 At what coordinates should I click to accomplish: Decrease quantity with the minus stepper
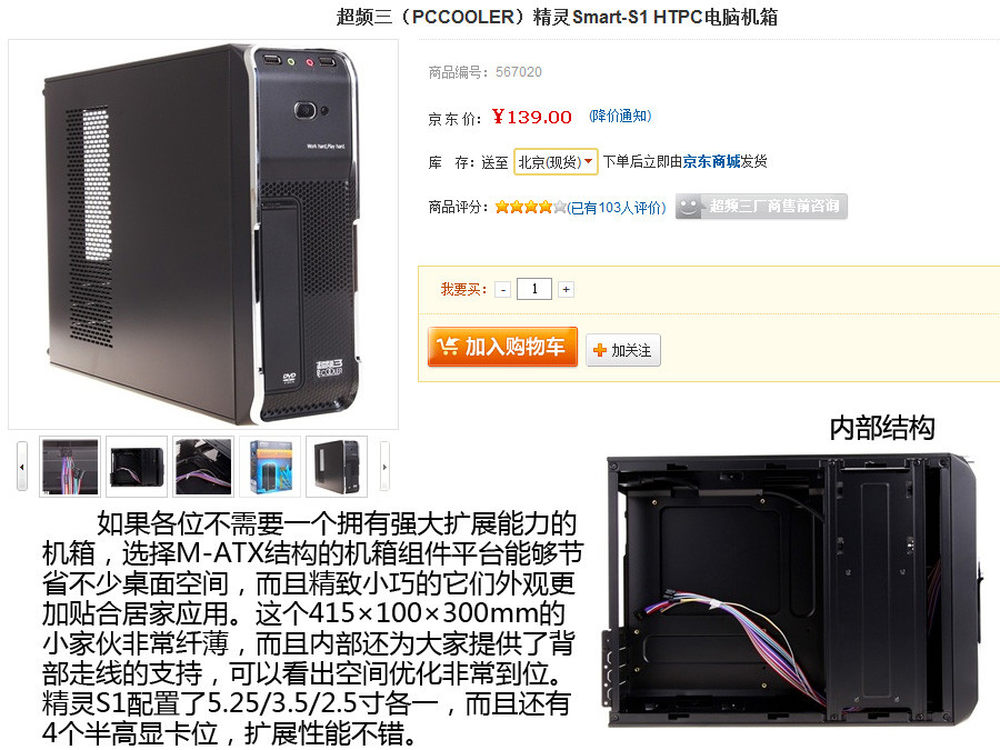click(x=503, y=290)
